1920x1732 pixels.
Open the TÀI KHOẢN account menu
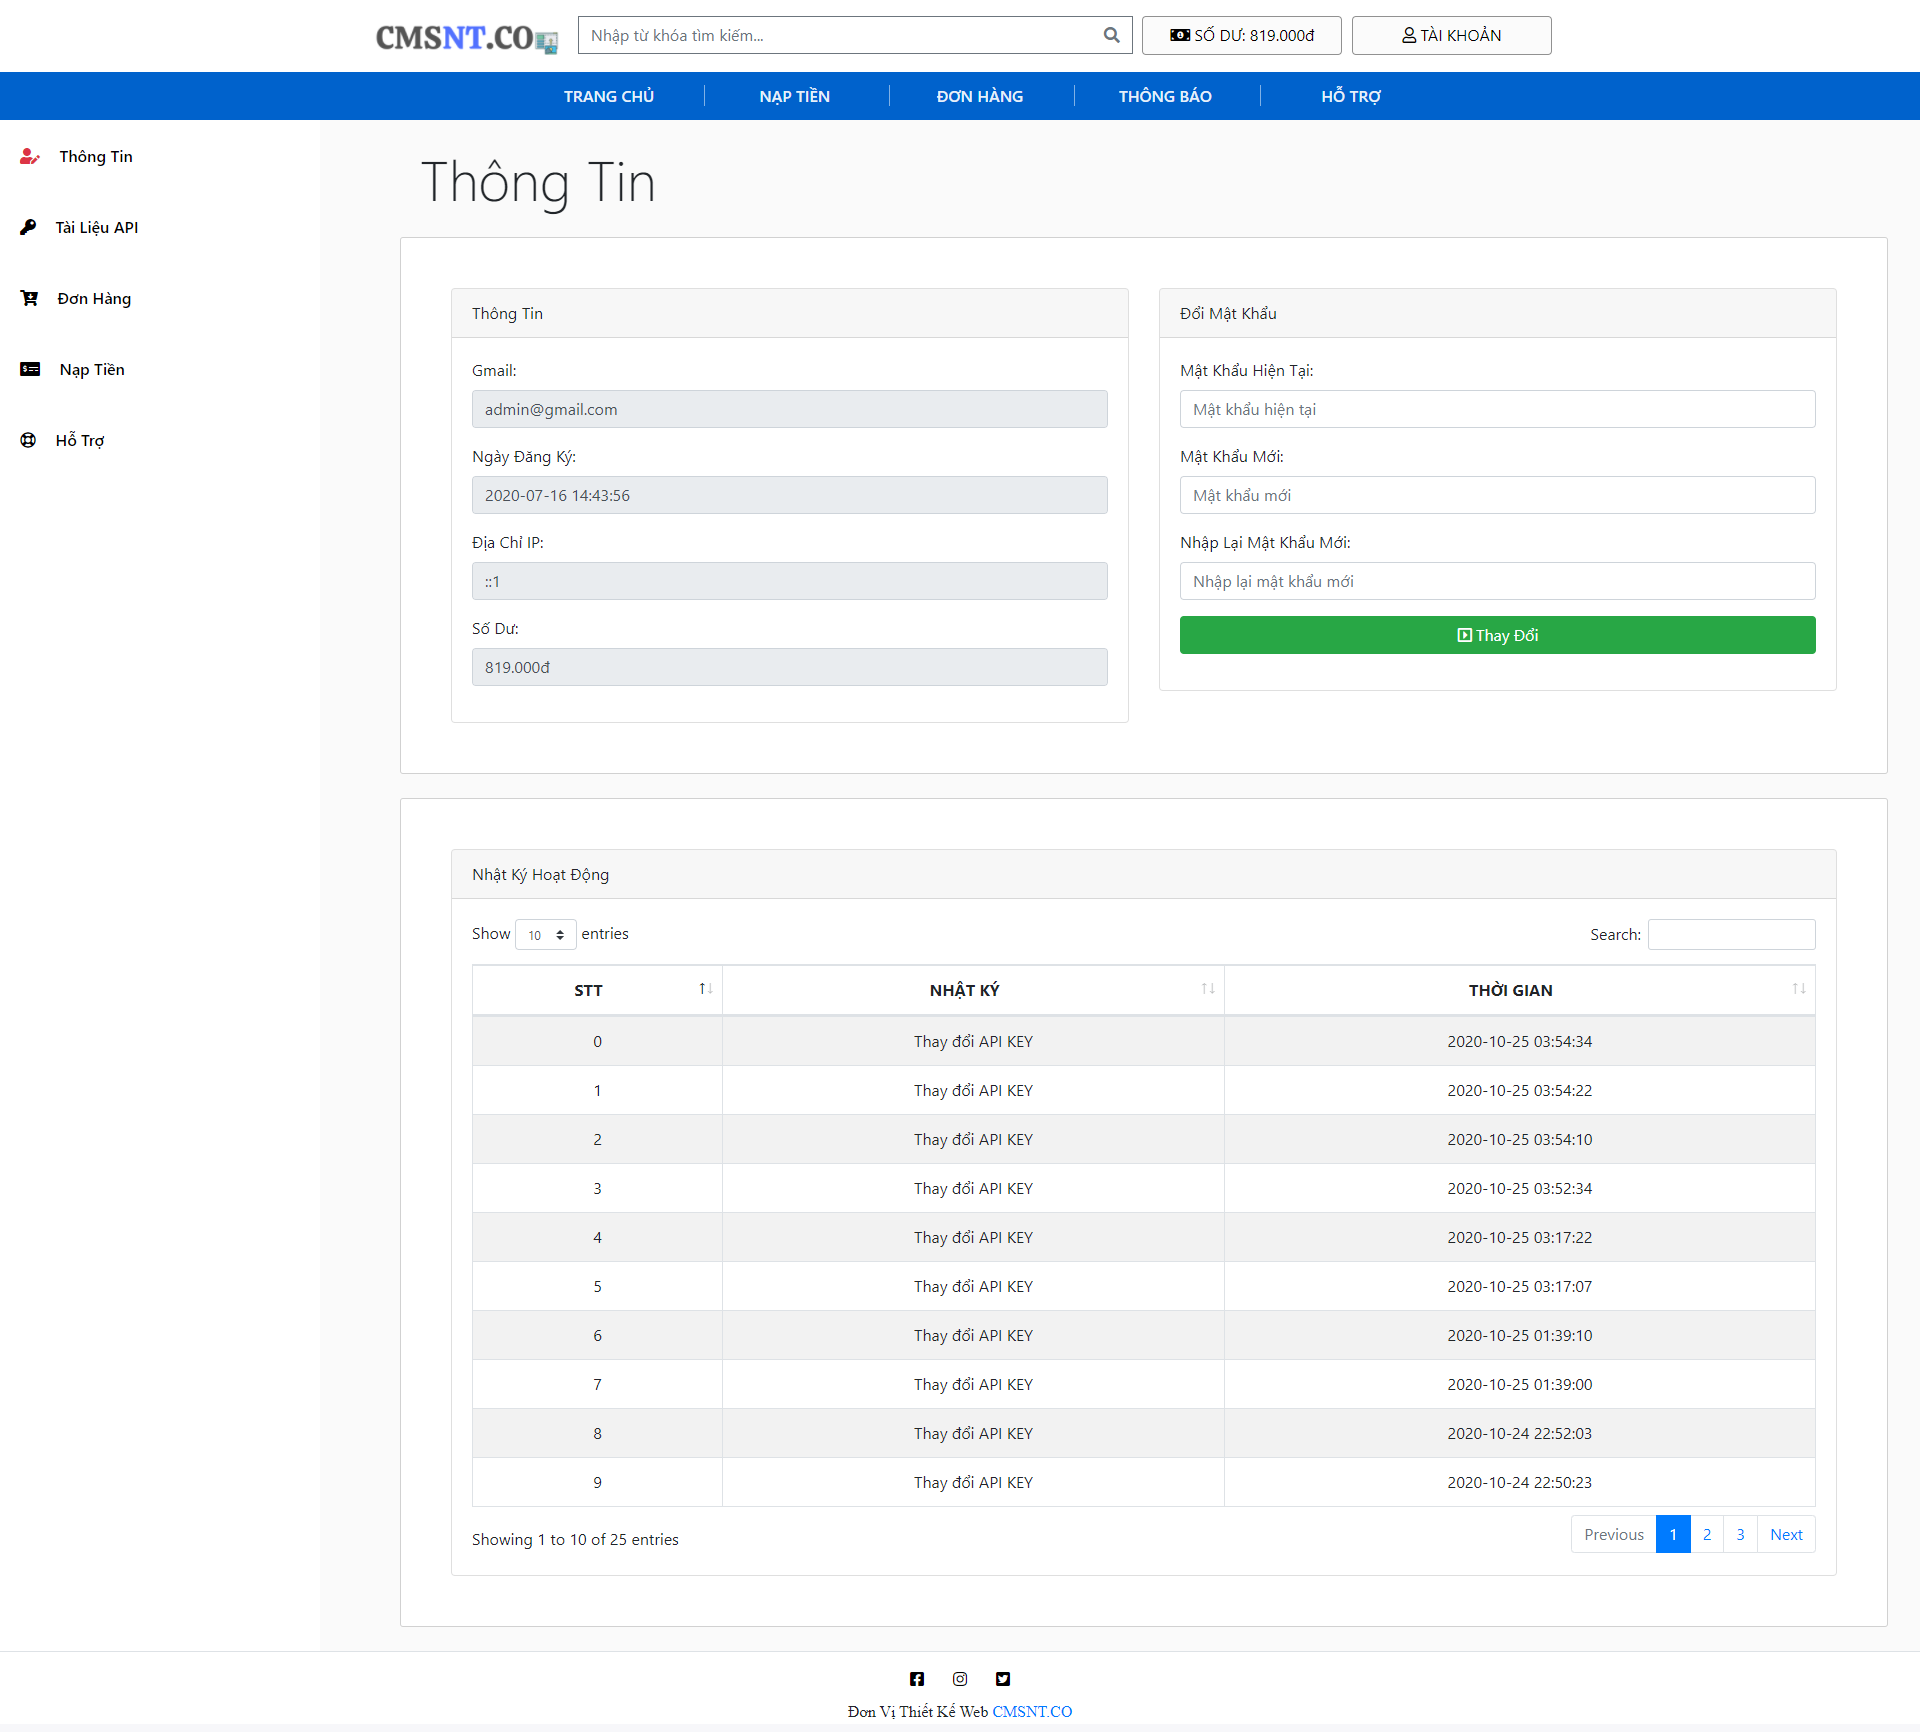click(x=1451, y=35)
